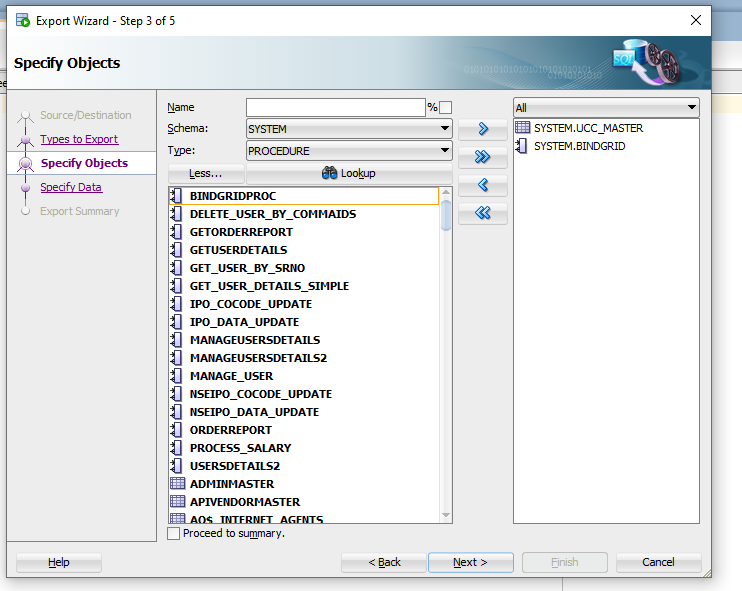742x591 pixels.
Task: Select the APIVENDORMASTER list entry text
Action: tap(245, 502)
